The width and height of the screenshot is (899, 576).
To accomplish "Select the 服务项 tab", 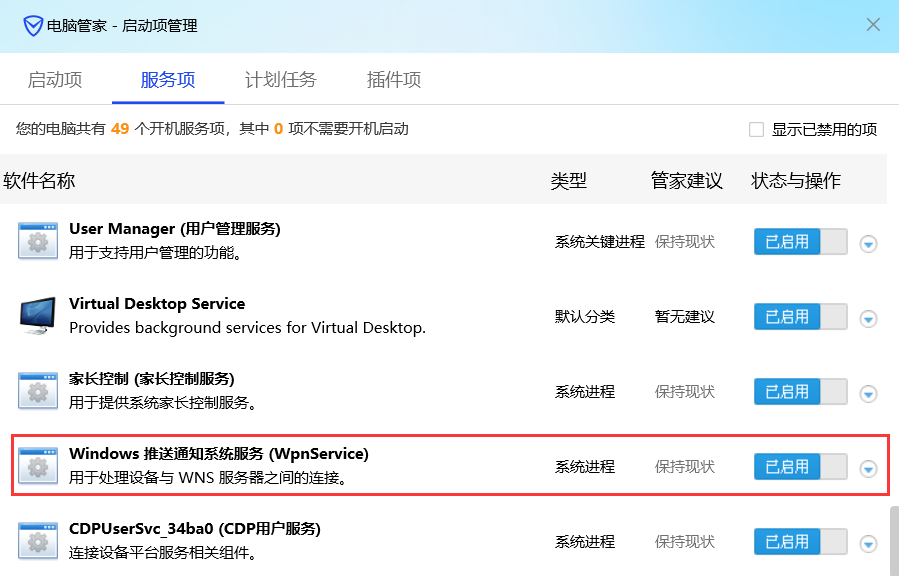I will pos(168,79).
